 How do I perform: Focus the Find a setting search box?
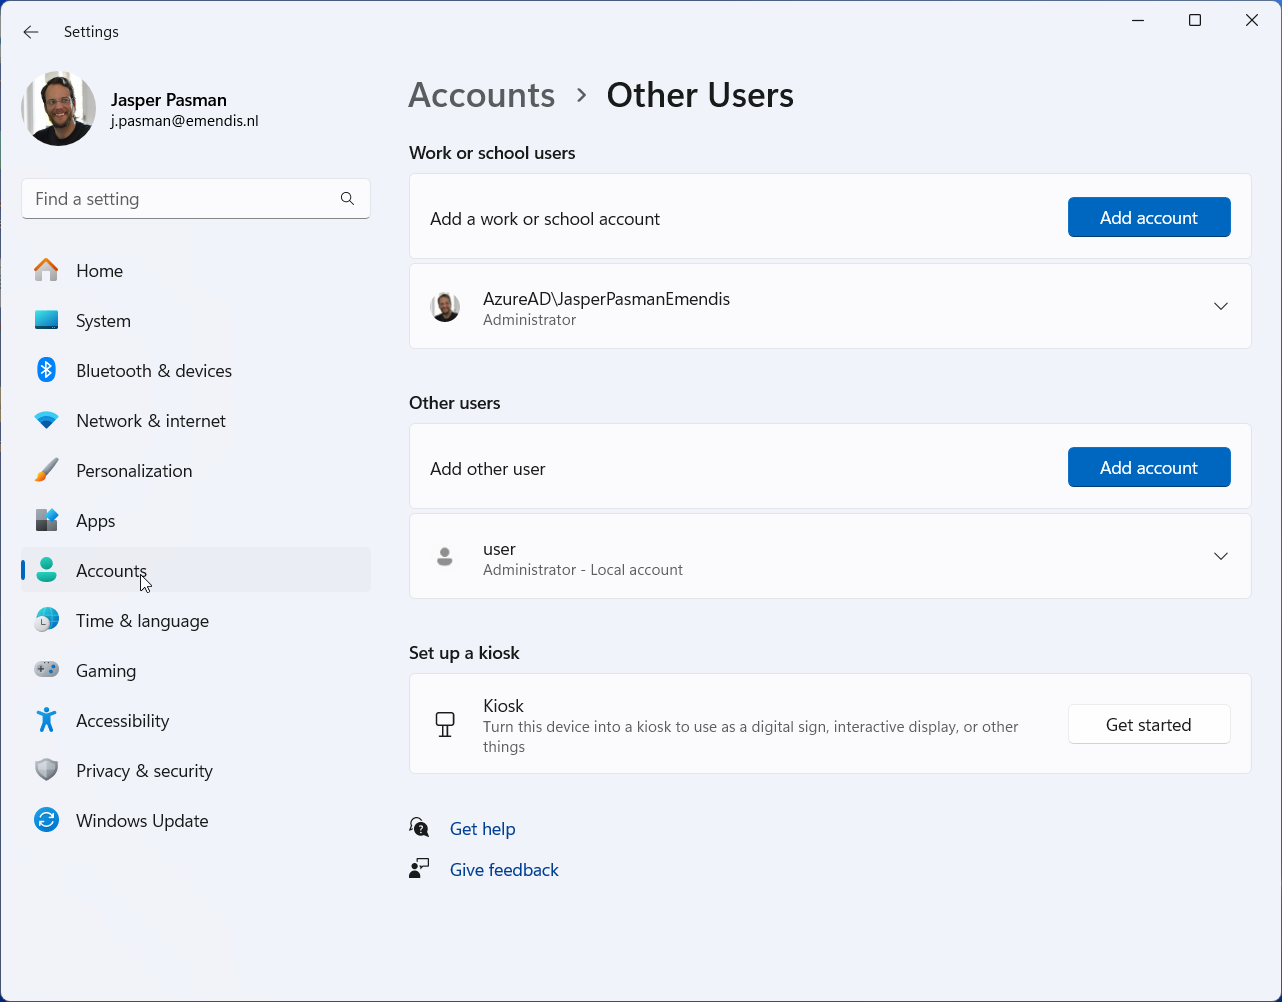coord(180,199)
